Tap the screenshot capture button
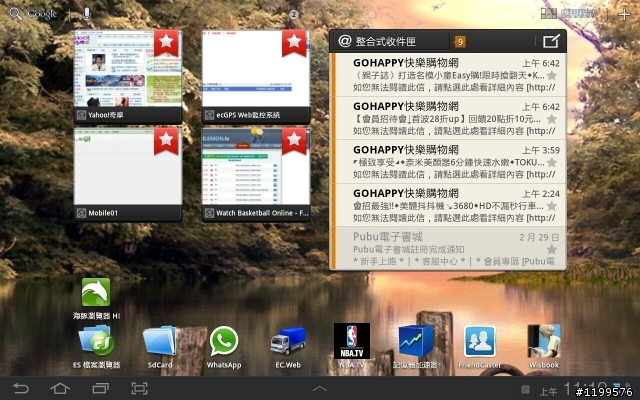 pyautogui.click(x=139, y=388)
